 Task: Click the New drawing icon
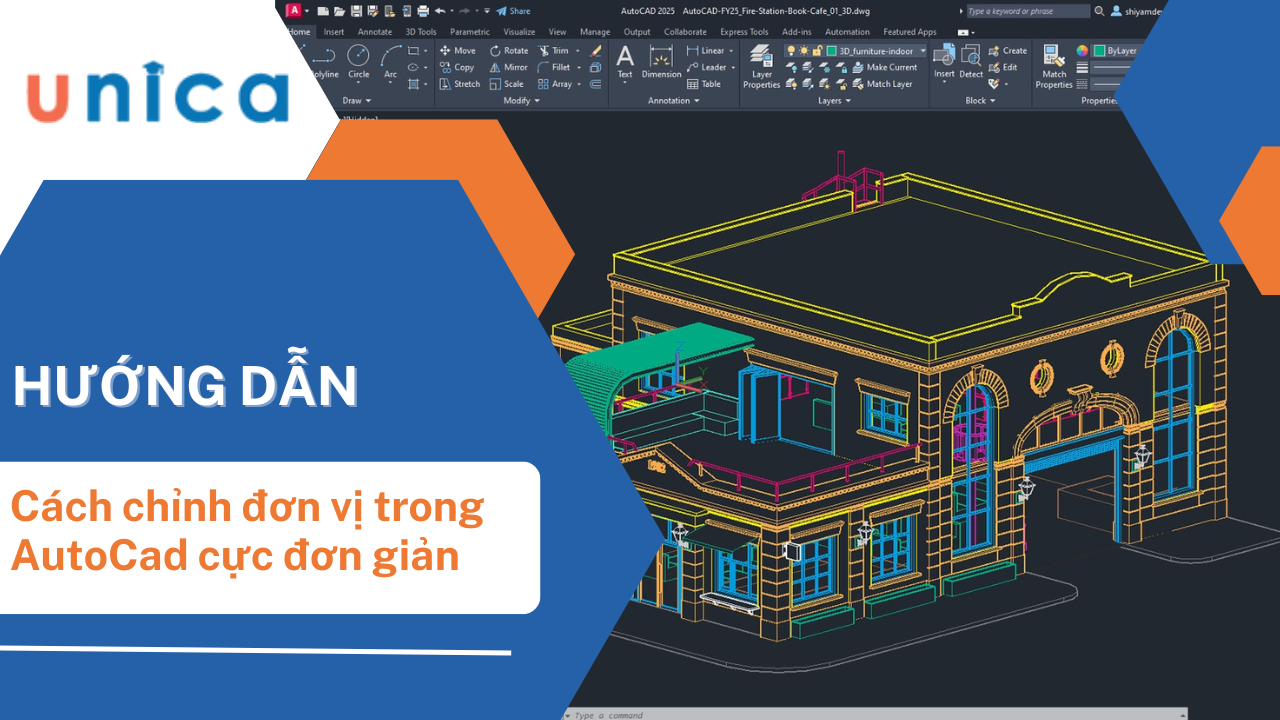coord(323,11)
